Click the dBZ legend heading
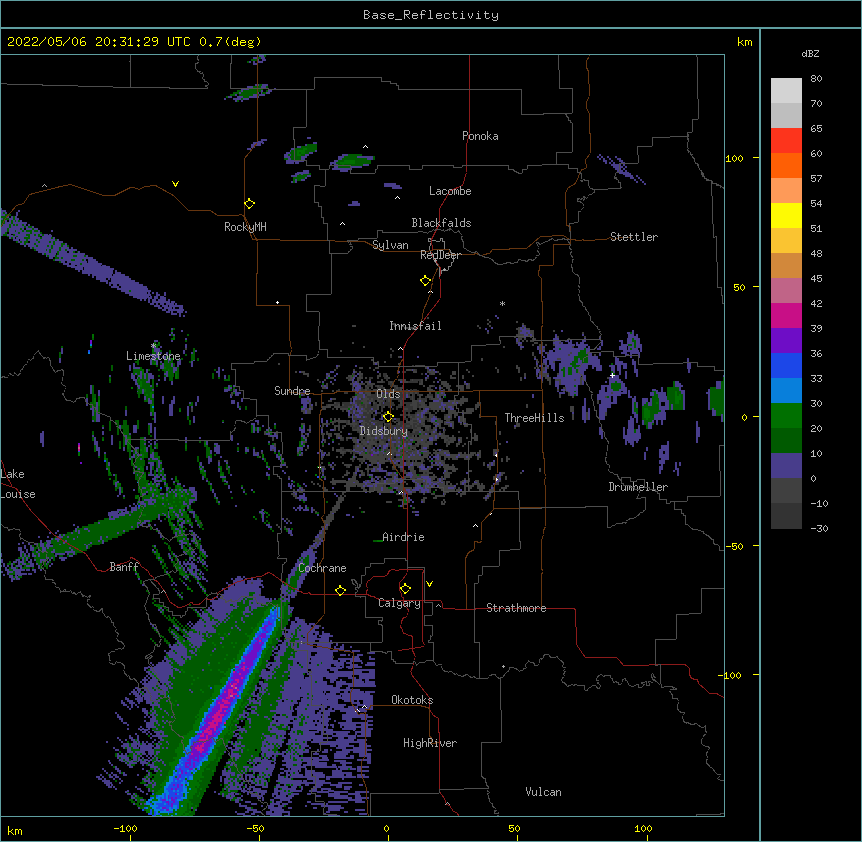The height and width of the screenshot is (842, 862). coord(810,54)
